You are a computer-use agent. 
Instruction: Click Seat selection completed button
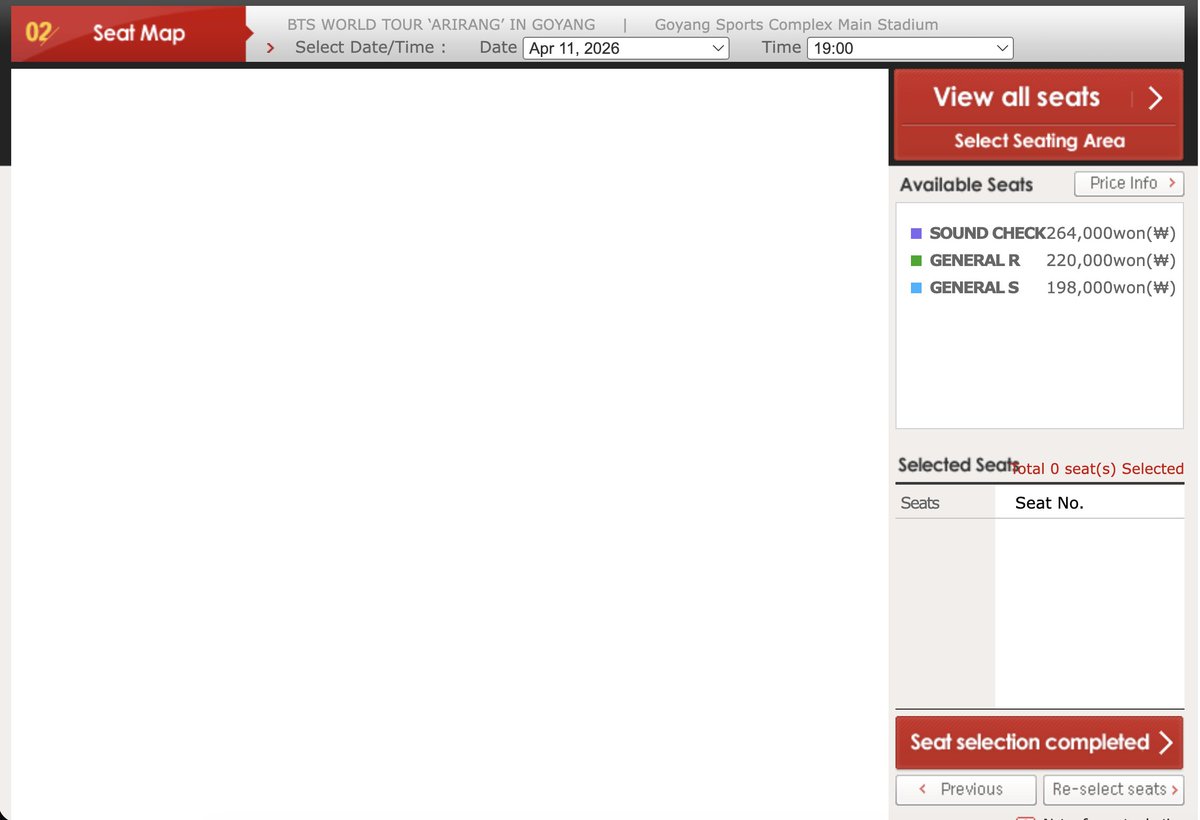1039,742
